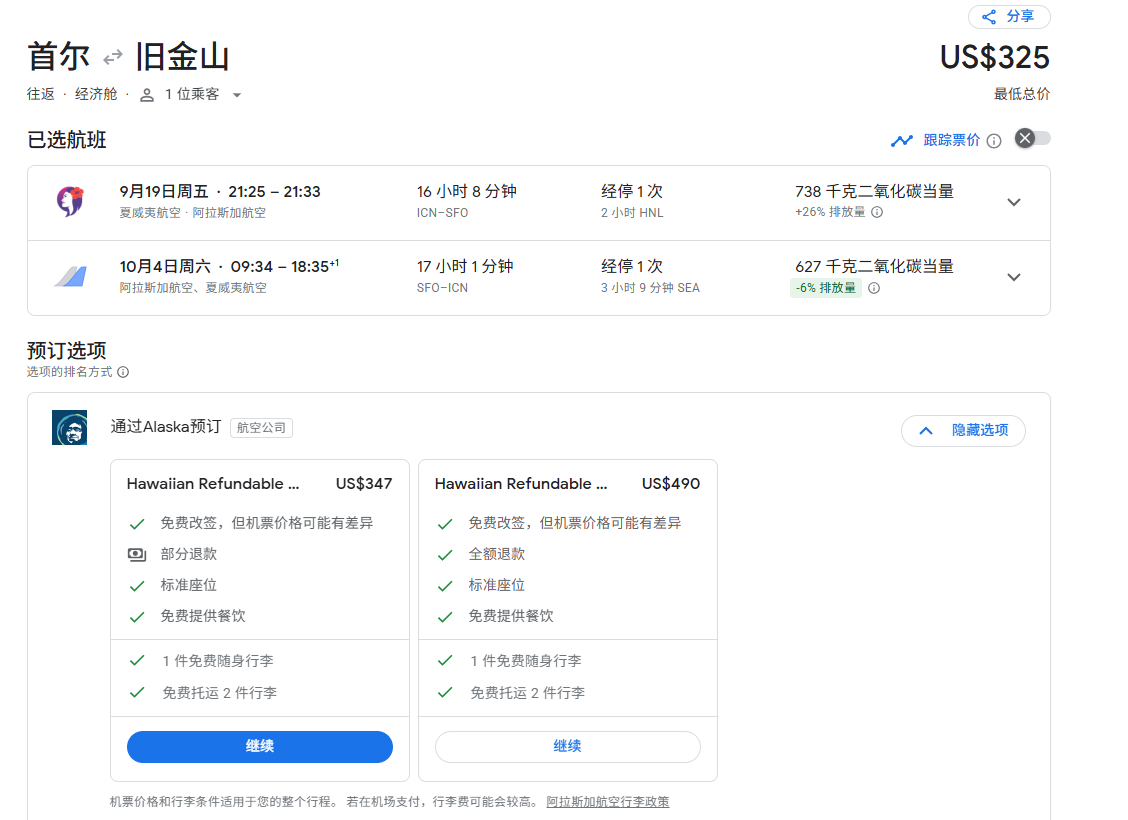Click the Alaska Airlines return flight logo
The image size is (1128, 820).
(x=70, y=277)
